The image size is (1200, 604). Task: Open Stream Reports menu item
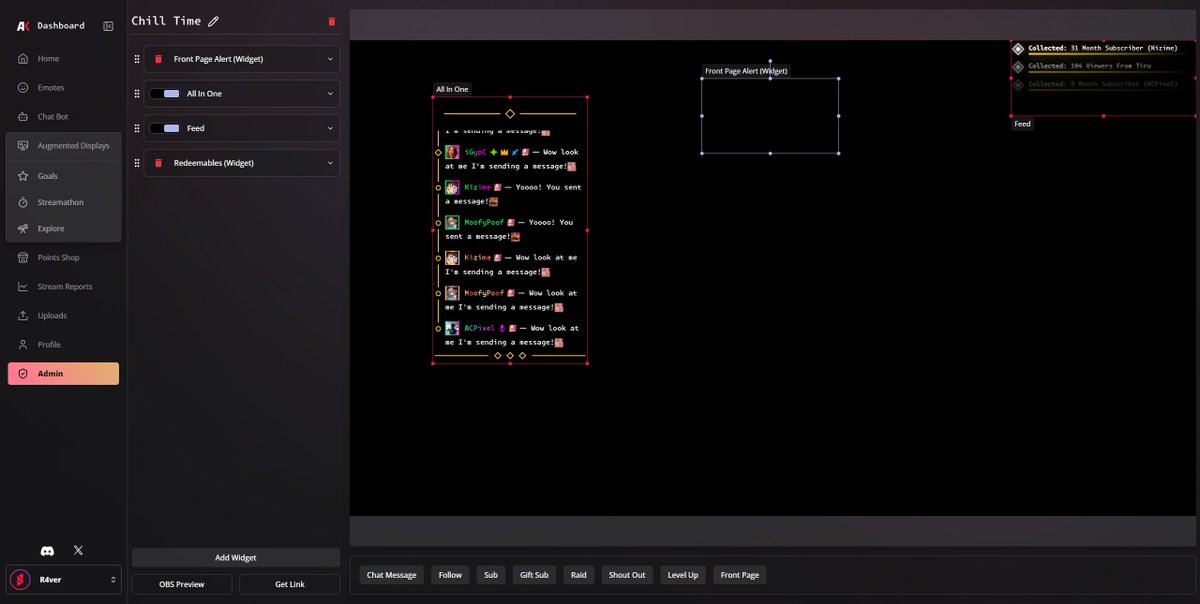tap(63, 287)
